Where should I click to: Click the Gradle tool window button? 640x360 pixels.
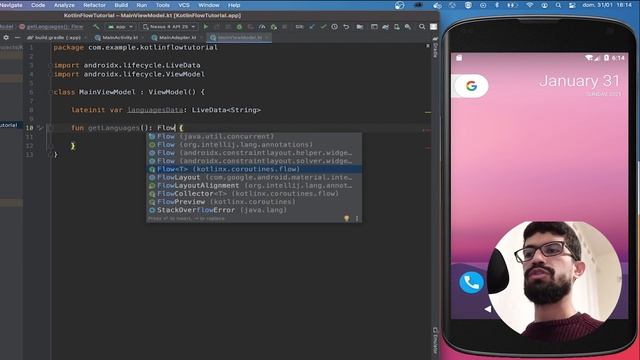435,48
